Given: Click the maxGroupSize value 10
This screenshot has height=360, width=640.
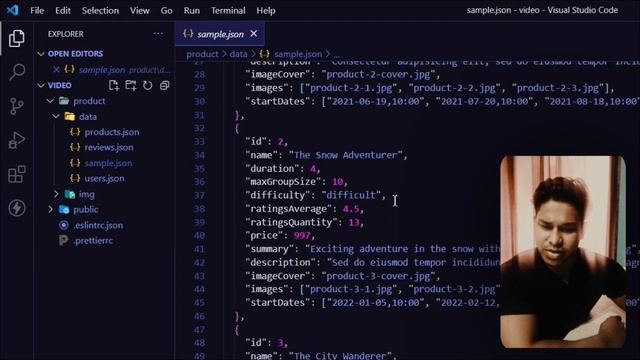Looking at the screenshot, I should [x=337, y=182].
